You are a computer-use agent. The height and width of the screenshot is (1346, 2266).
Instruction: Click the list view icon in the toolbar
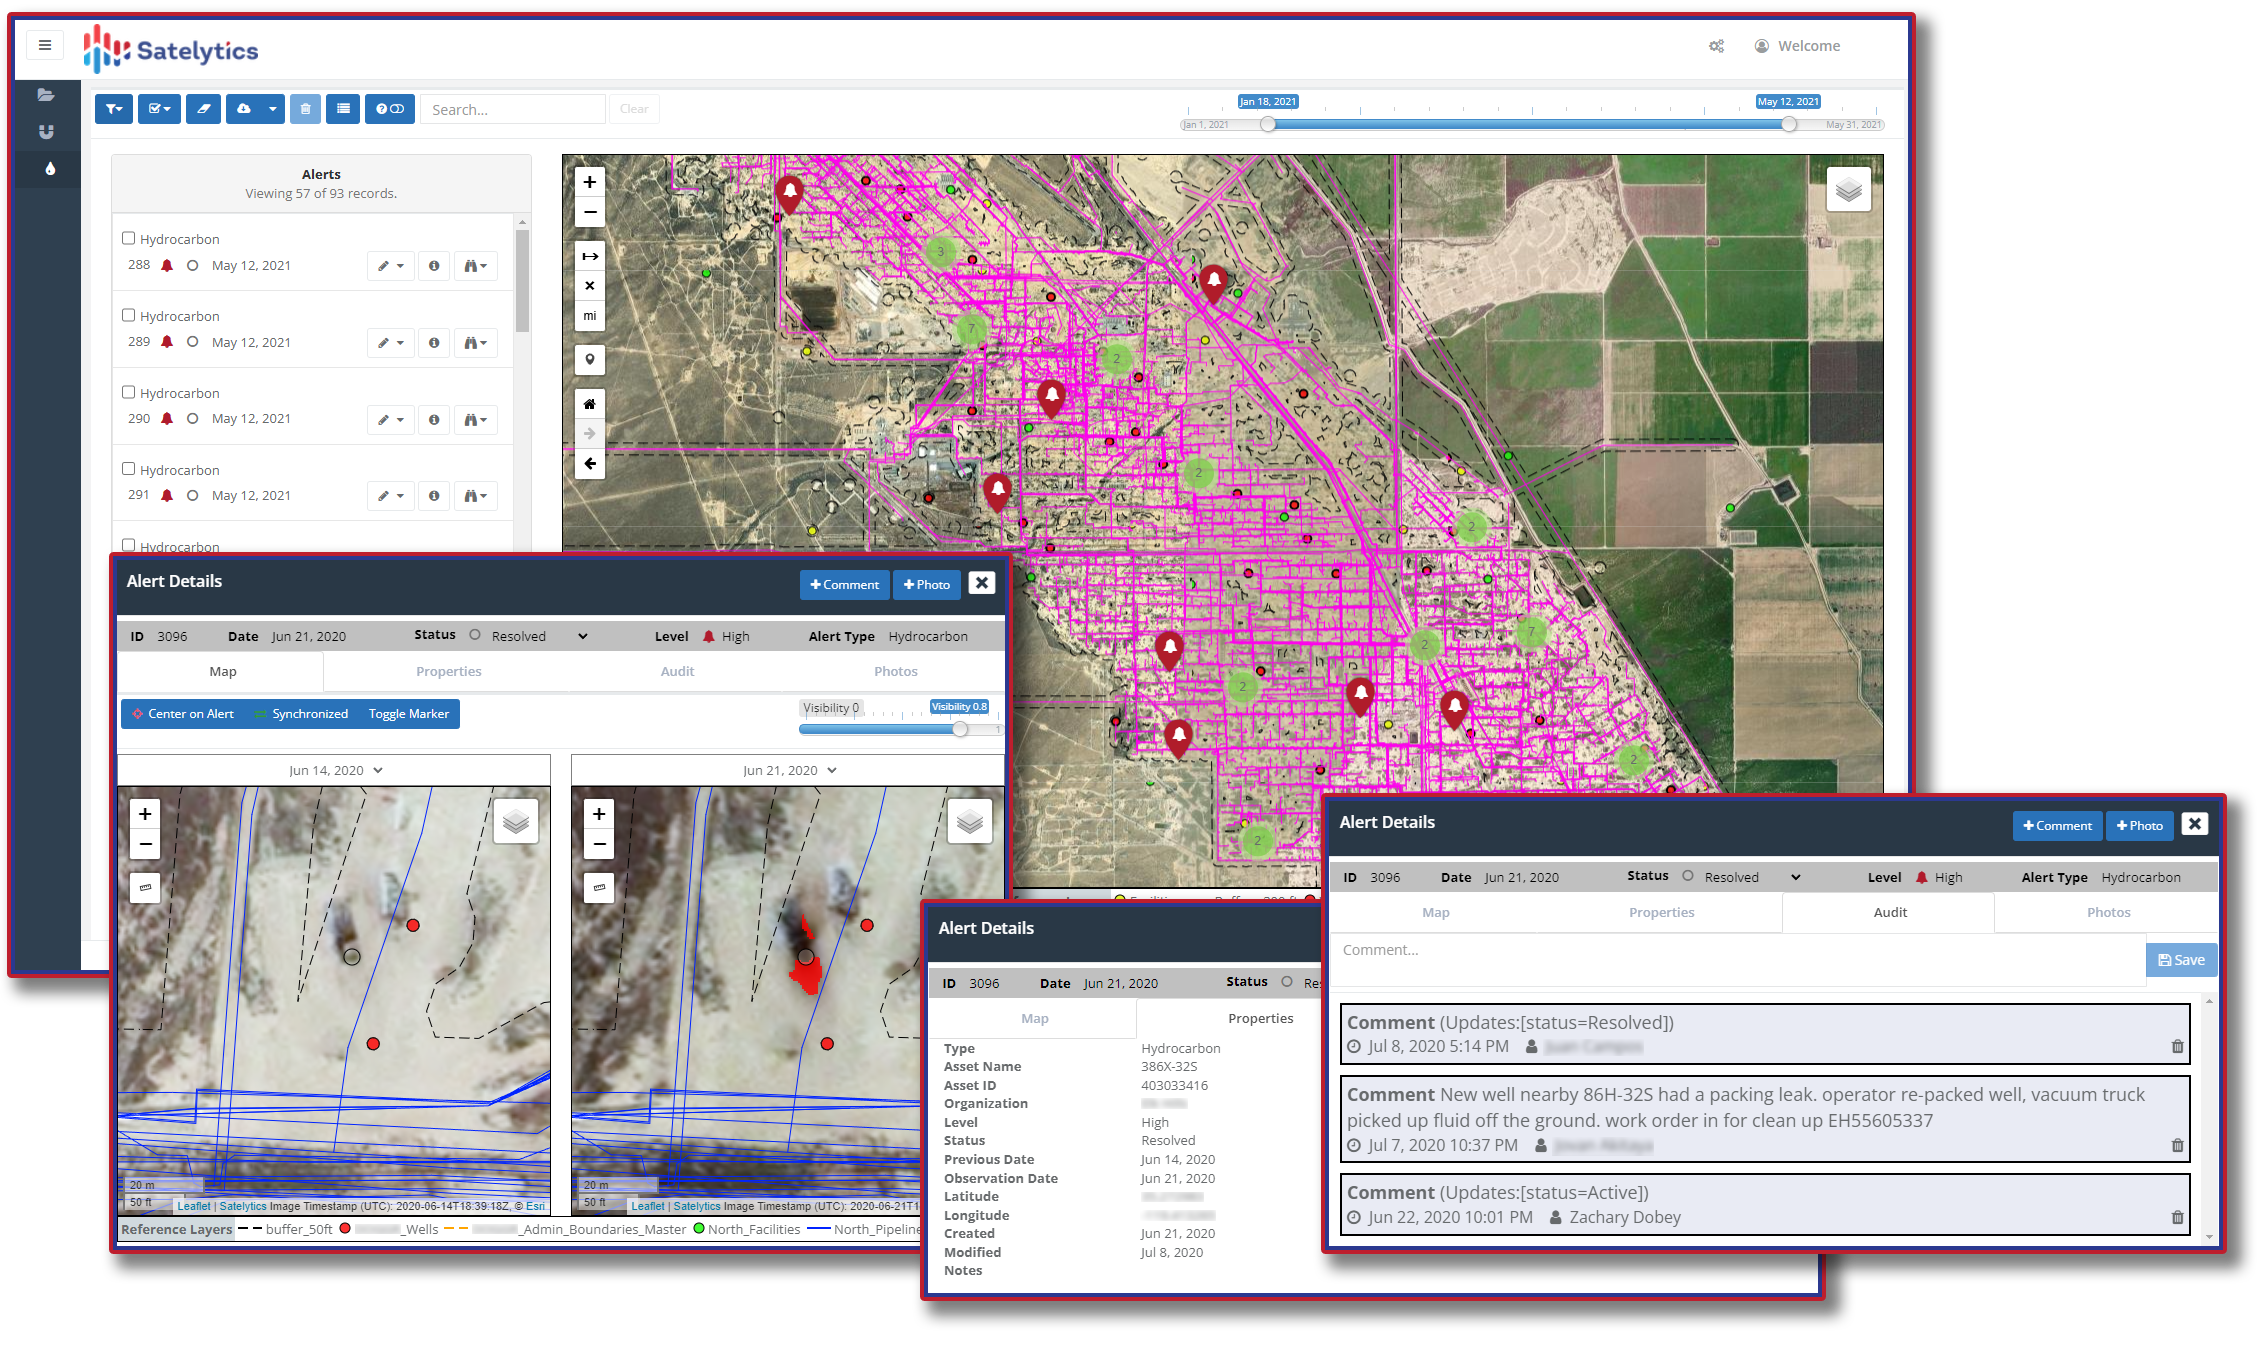[343, 109]
